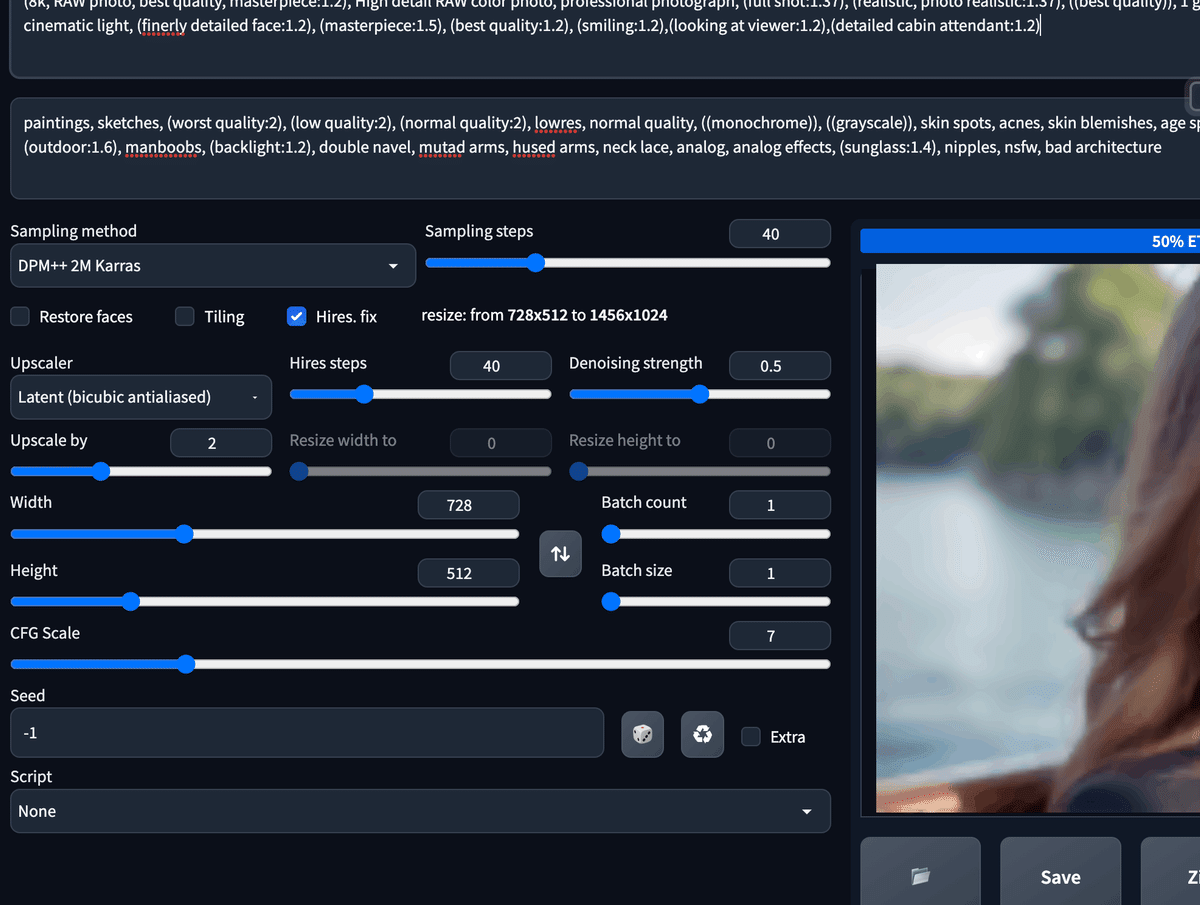Click the 'Sampling method' label
The width and height of the screenshot is (1200, 905).
click(x=74, y=231)
